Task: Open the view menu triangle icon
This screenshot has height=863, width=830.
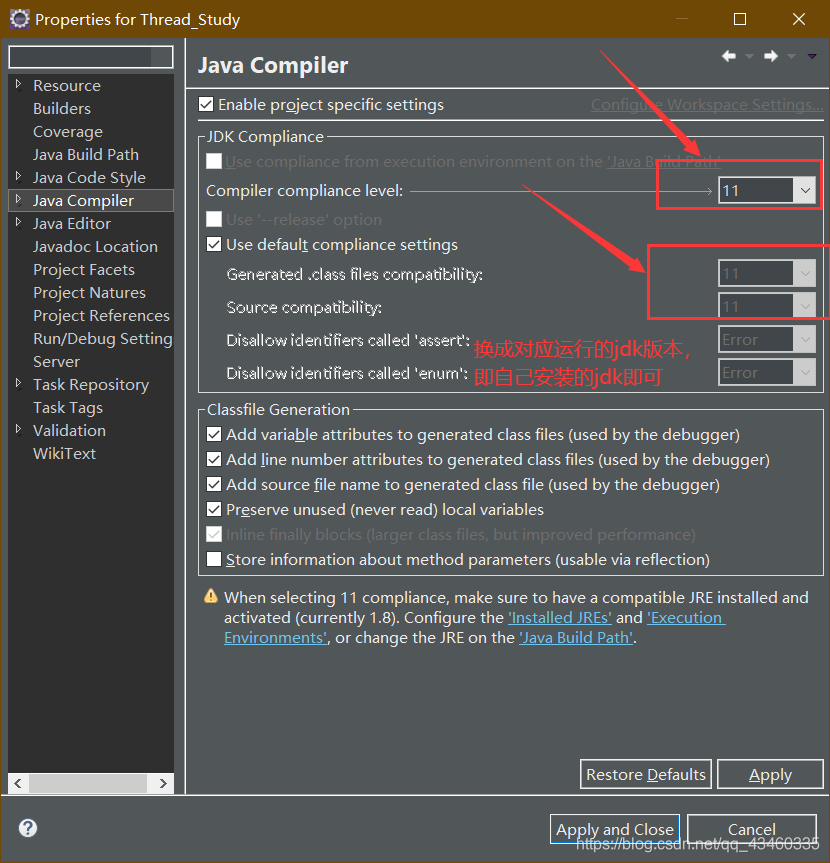Action: [812, 56]
